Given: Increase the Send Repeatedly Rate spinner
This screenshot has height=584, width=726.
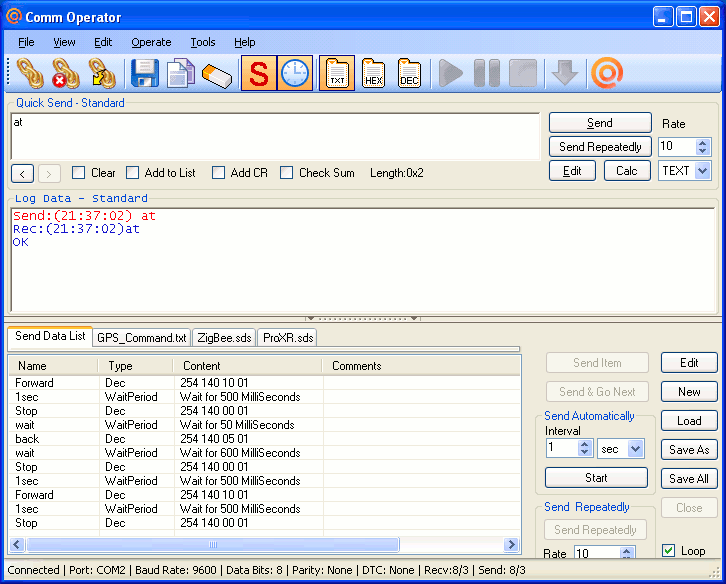Looking at the screenshot, I should [626, 551].
